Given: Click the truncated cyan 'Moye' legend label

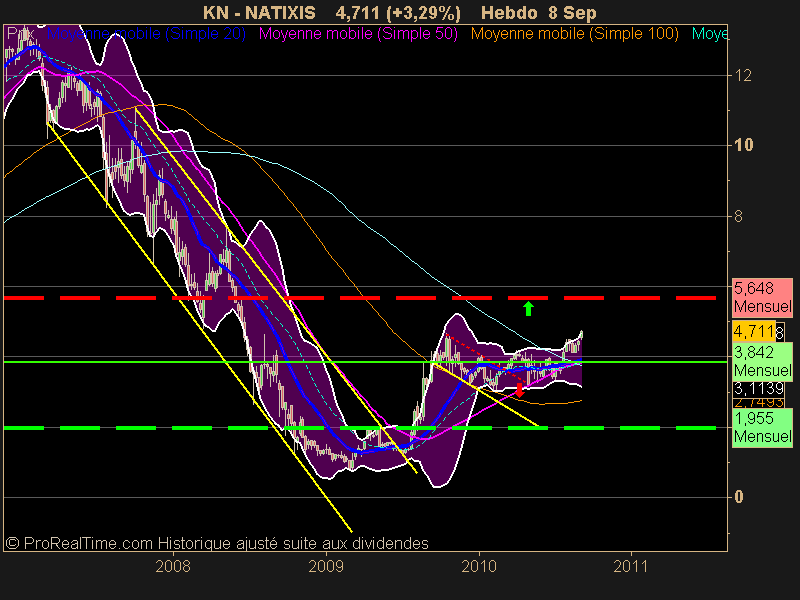Looking at the screenshot, I should point(710,34).
